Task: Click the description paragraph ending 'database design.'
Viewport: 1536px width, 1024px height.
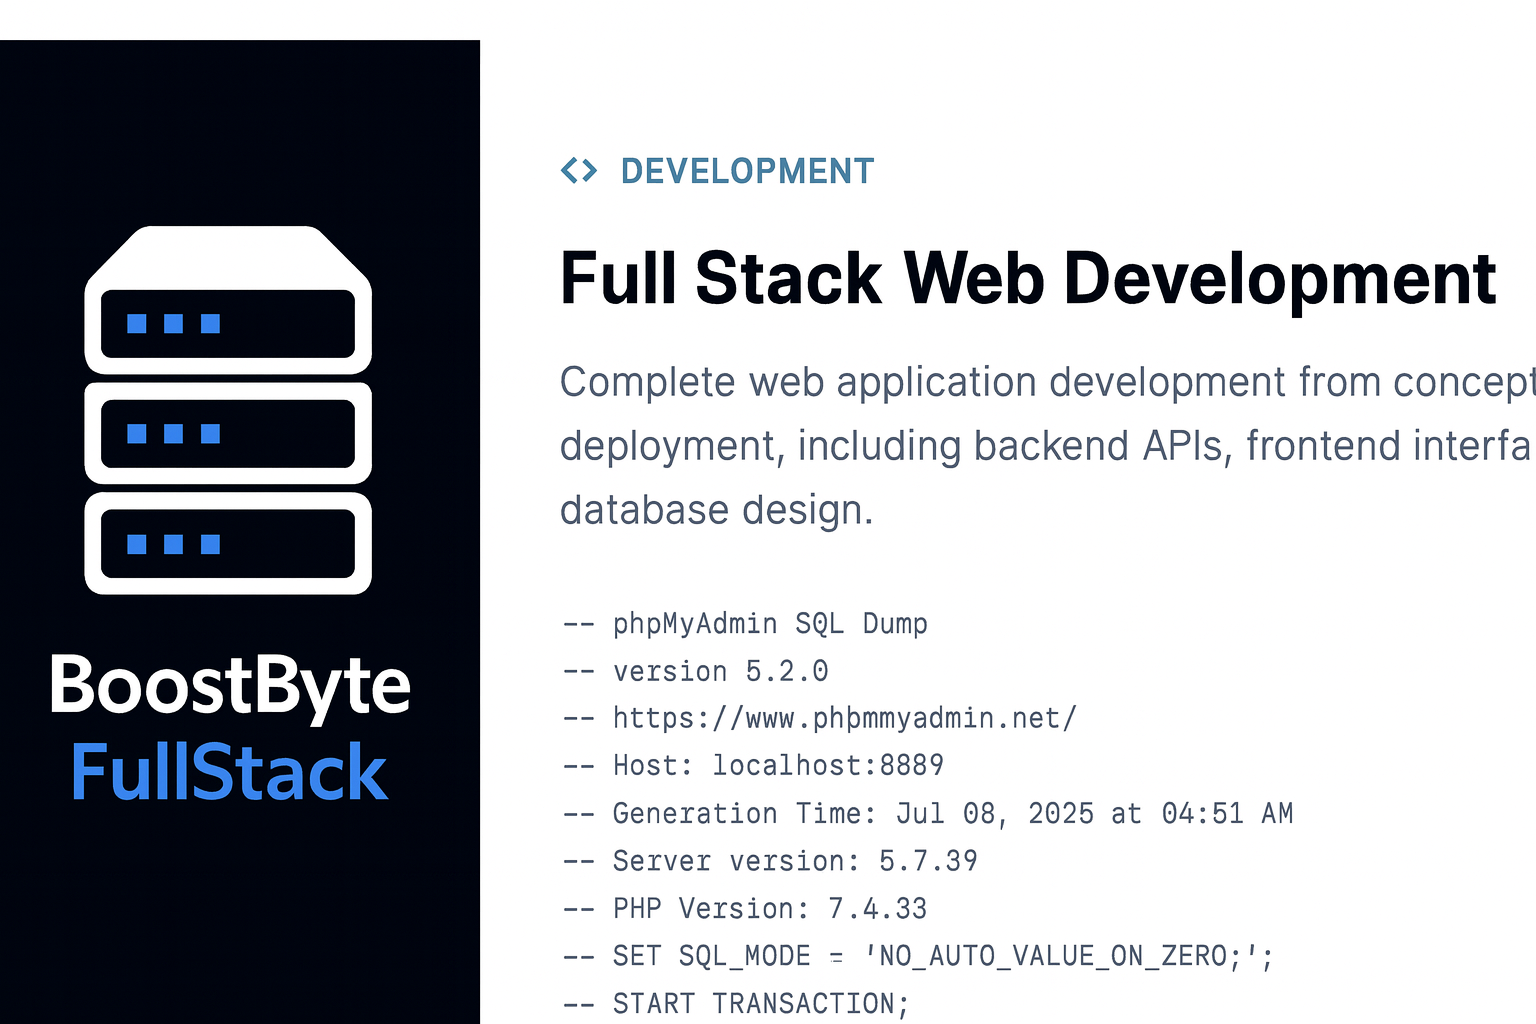Action: (x=1047, y=446)
